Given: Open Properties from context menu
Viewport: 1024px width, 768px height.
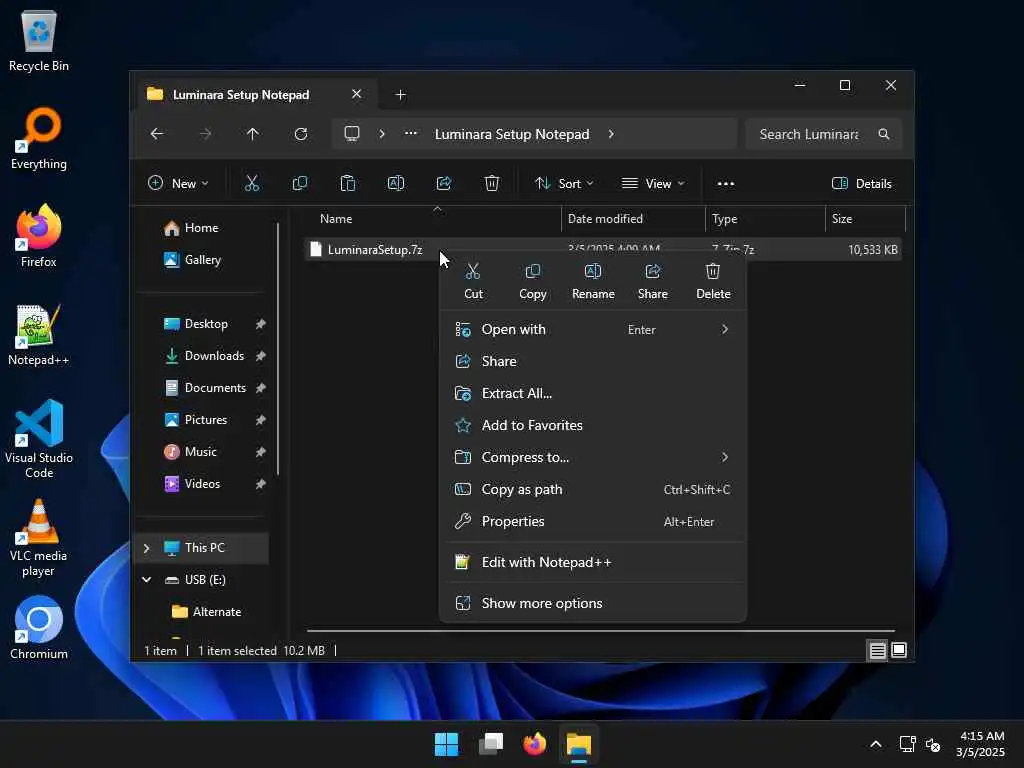Looking at the screenshot, I should tap(593, 521).
